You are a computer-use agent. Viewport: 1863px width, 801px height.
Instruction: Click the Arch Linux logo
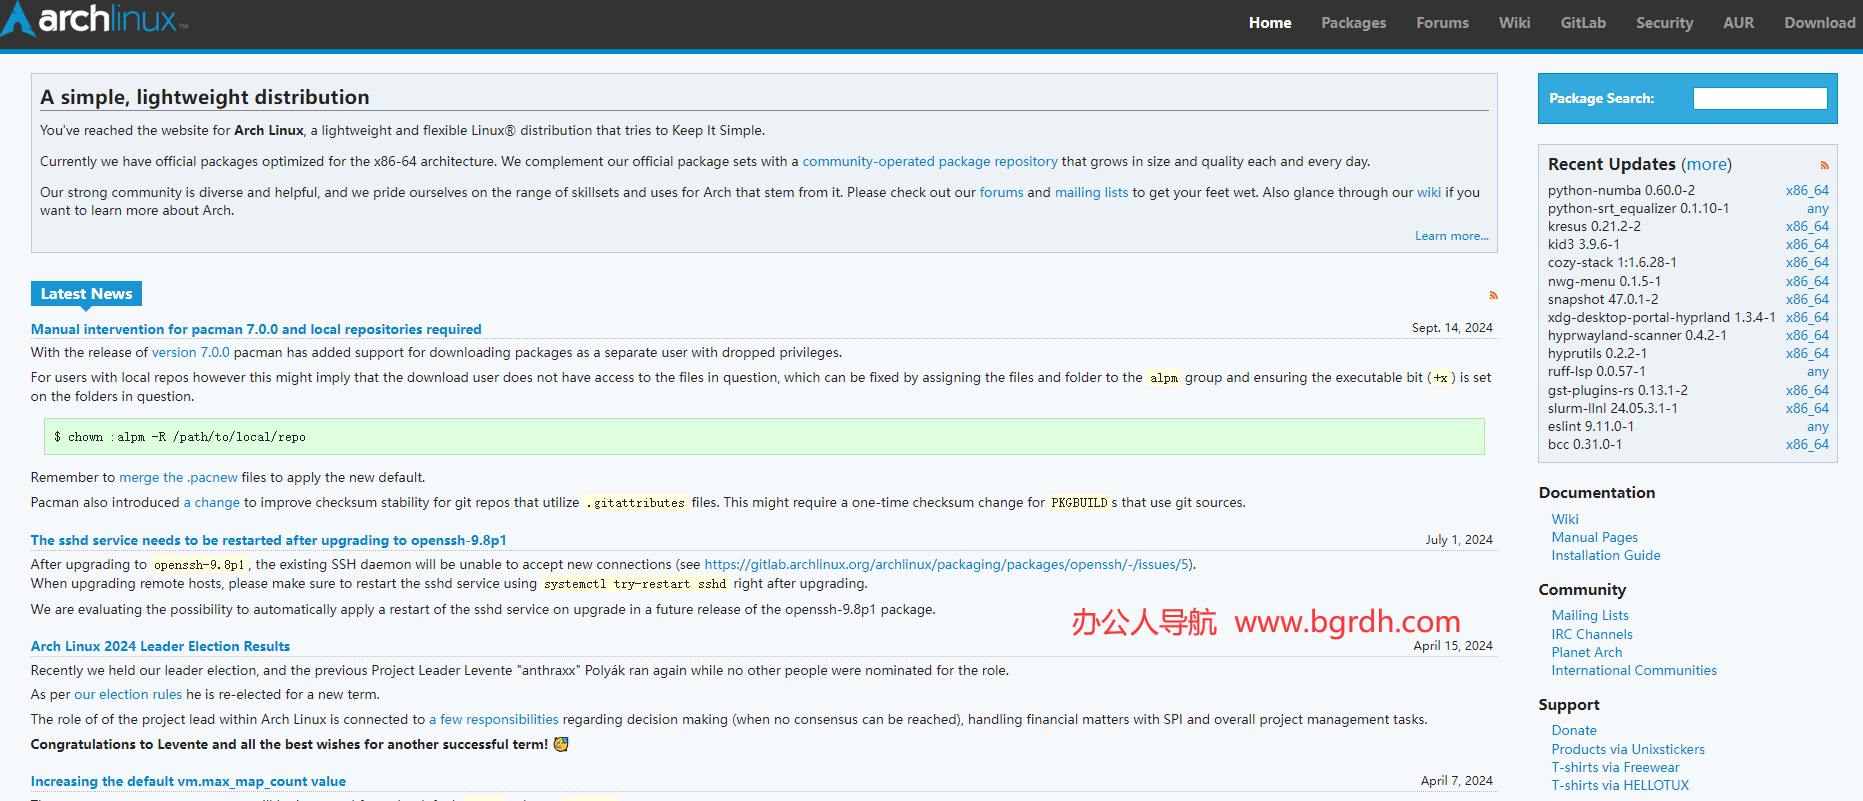click(95, 19)
